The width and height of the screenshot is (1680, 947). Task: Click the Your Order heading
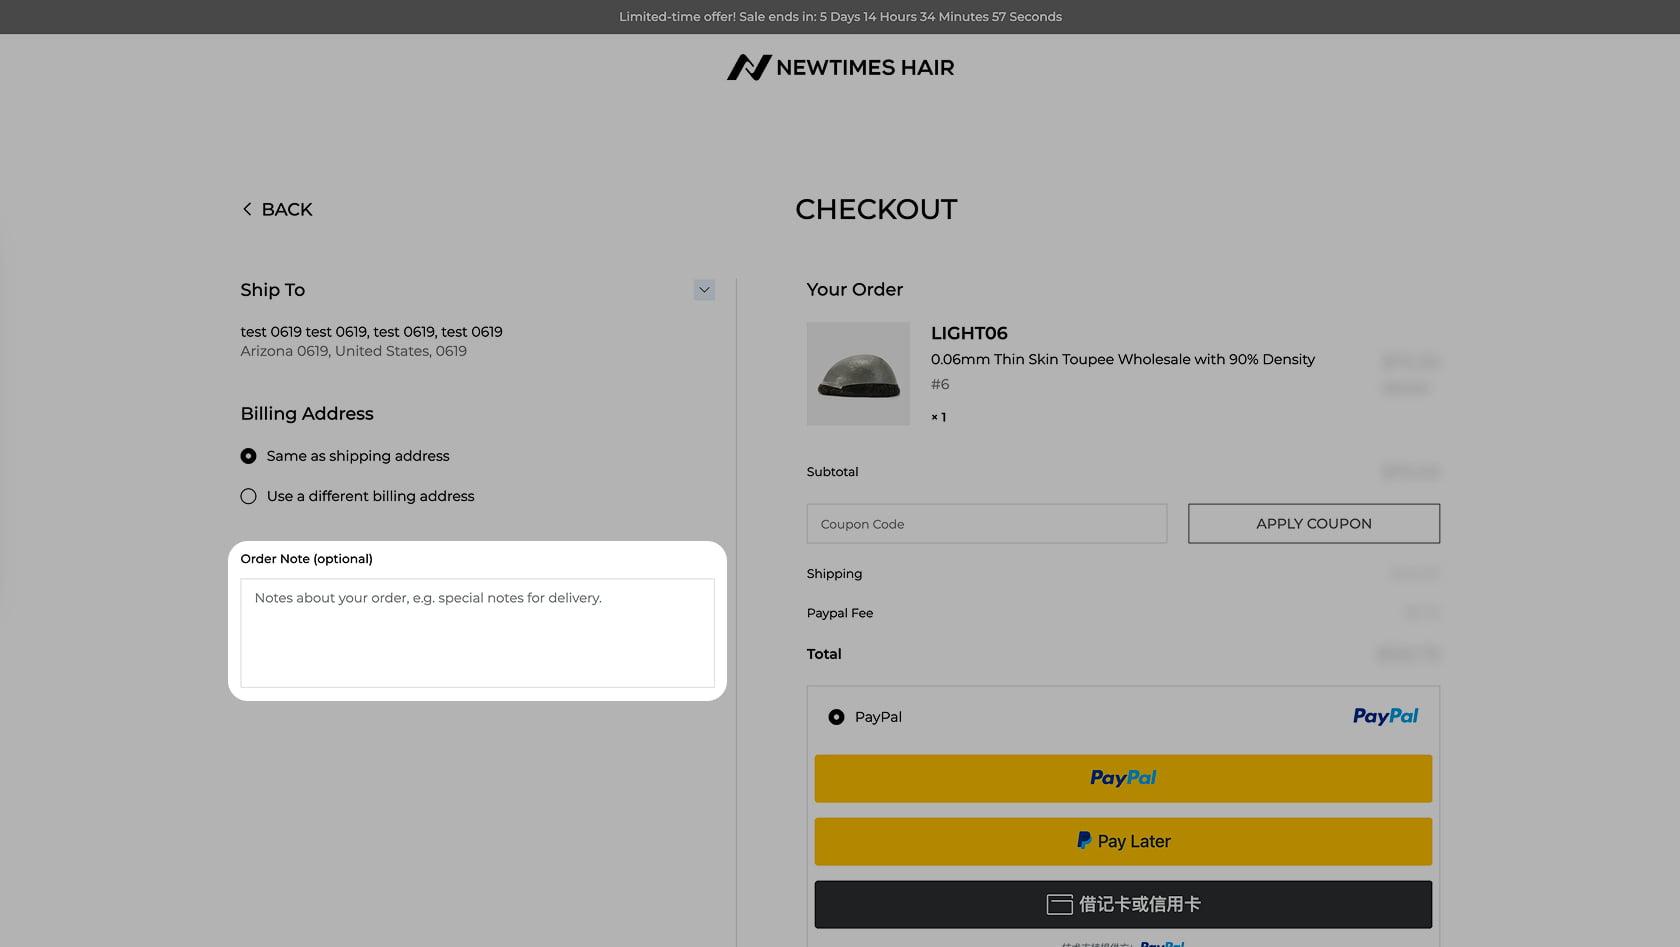tap(855, 290)
